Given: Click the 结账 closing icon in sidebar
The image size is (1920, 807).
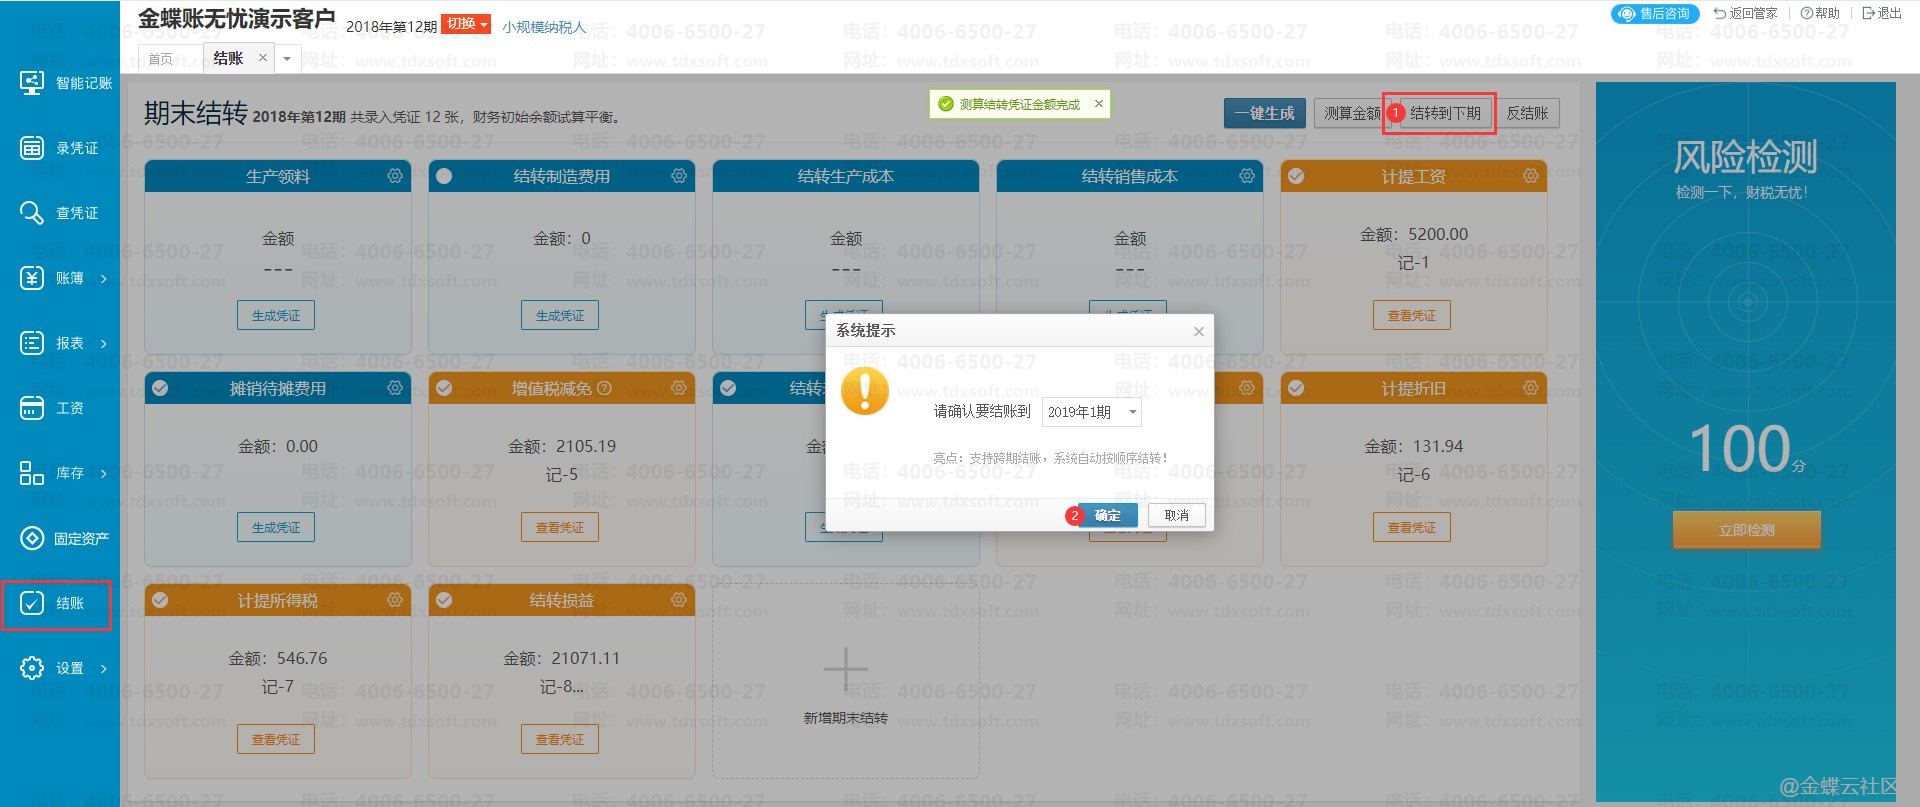Looking at the screenshot, I should point(32,603).
